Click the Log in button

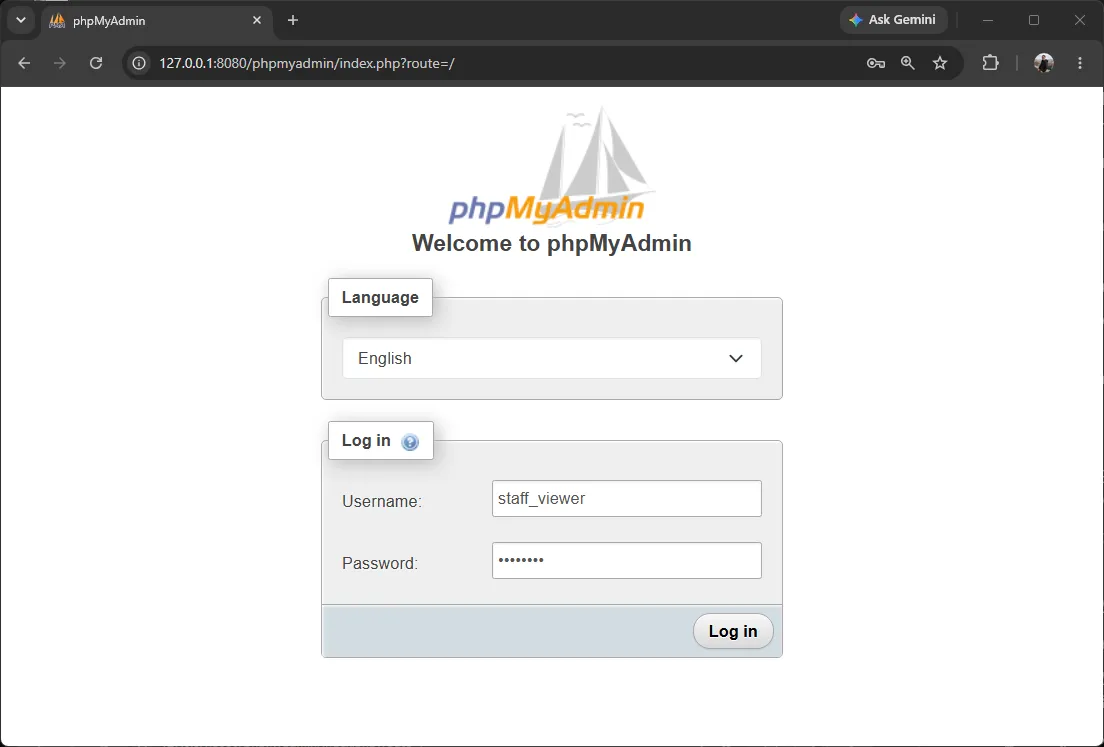pos(733,631)
